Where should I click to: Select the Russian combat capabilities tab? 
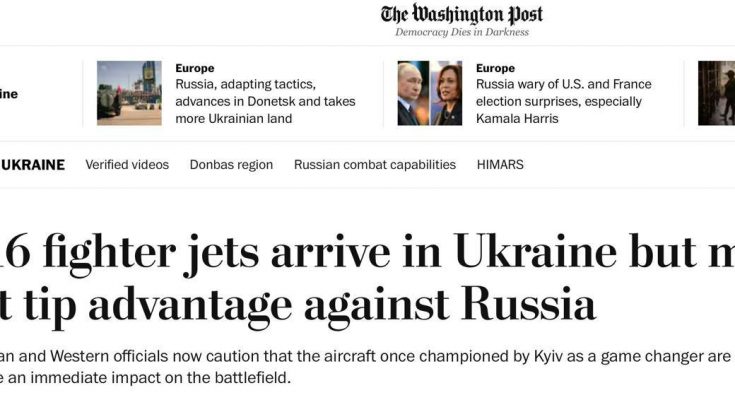coord(375,165)
